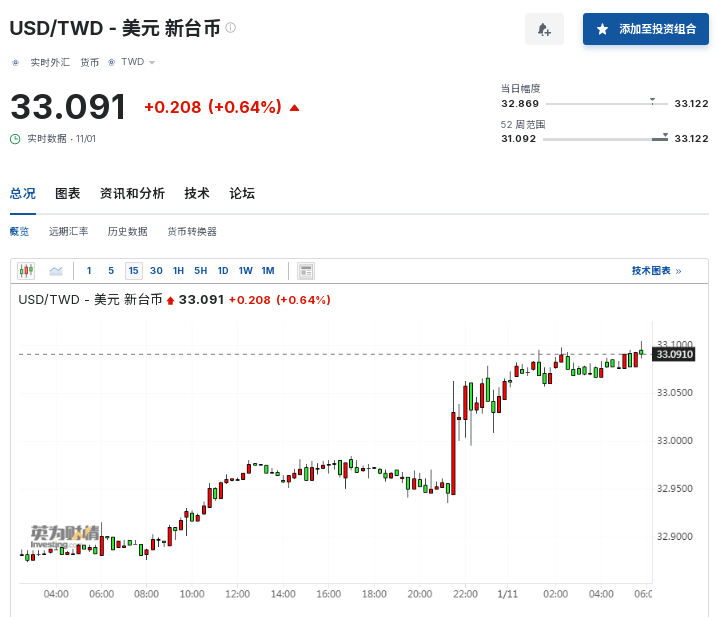The image size is (717, 617).
Task: Click the 52 周范围 range slider bar
Action: pyautogui.click(x=605, y=139)
